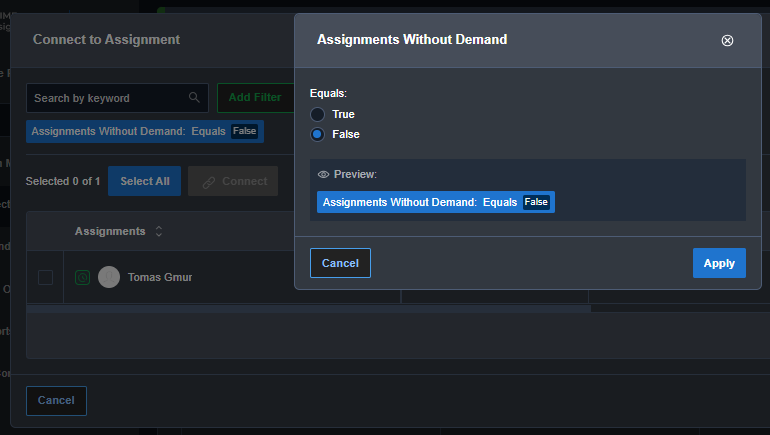Close the Assignments Without Demand dialog

tap(727, 40)
